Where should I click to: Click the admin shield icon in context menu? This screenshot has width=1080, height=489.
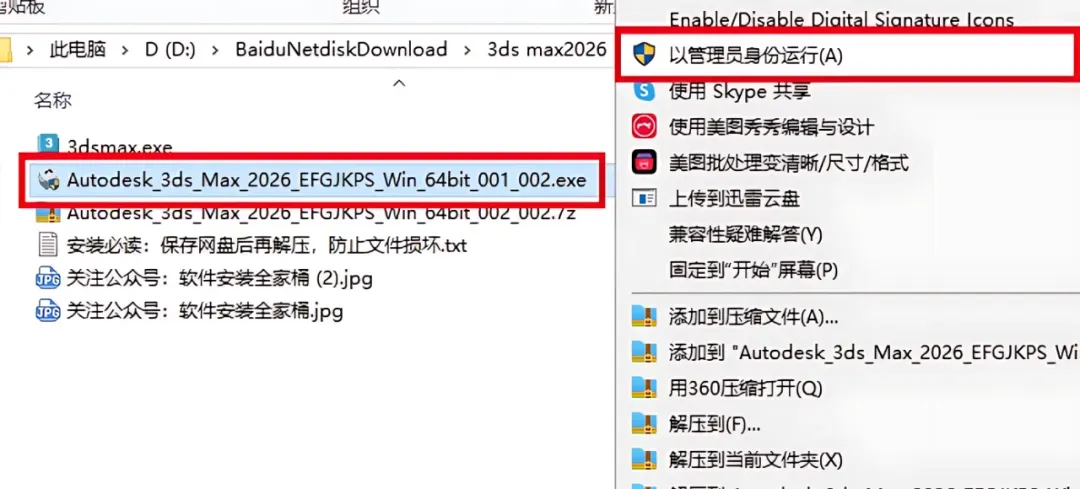tap(645, 54)
